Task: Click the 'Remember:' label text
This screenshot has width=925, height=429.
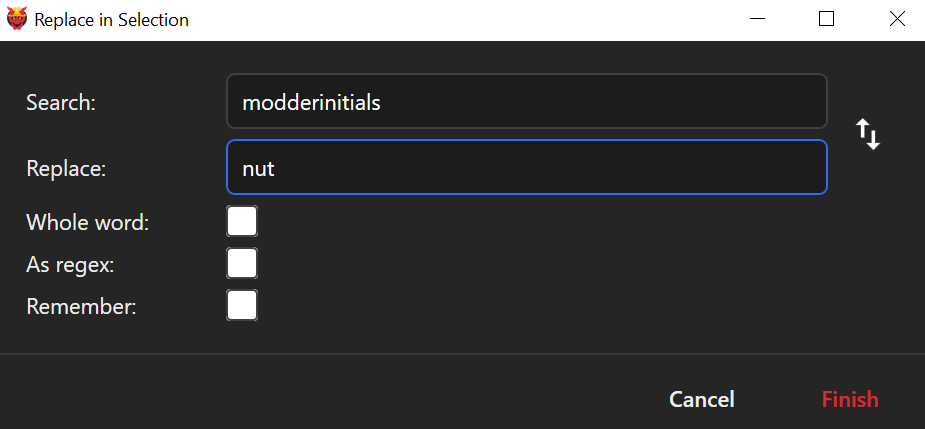Action: click(x=81, y=306)
